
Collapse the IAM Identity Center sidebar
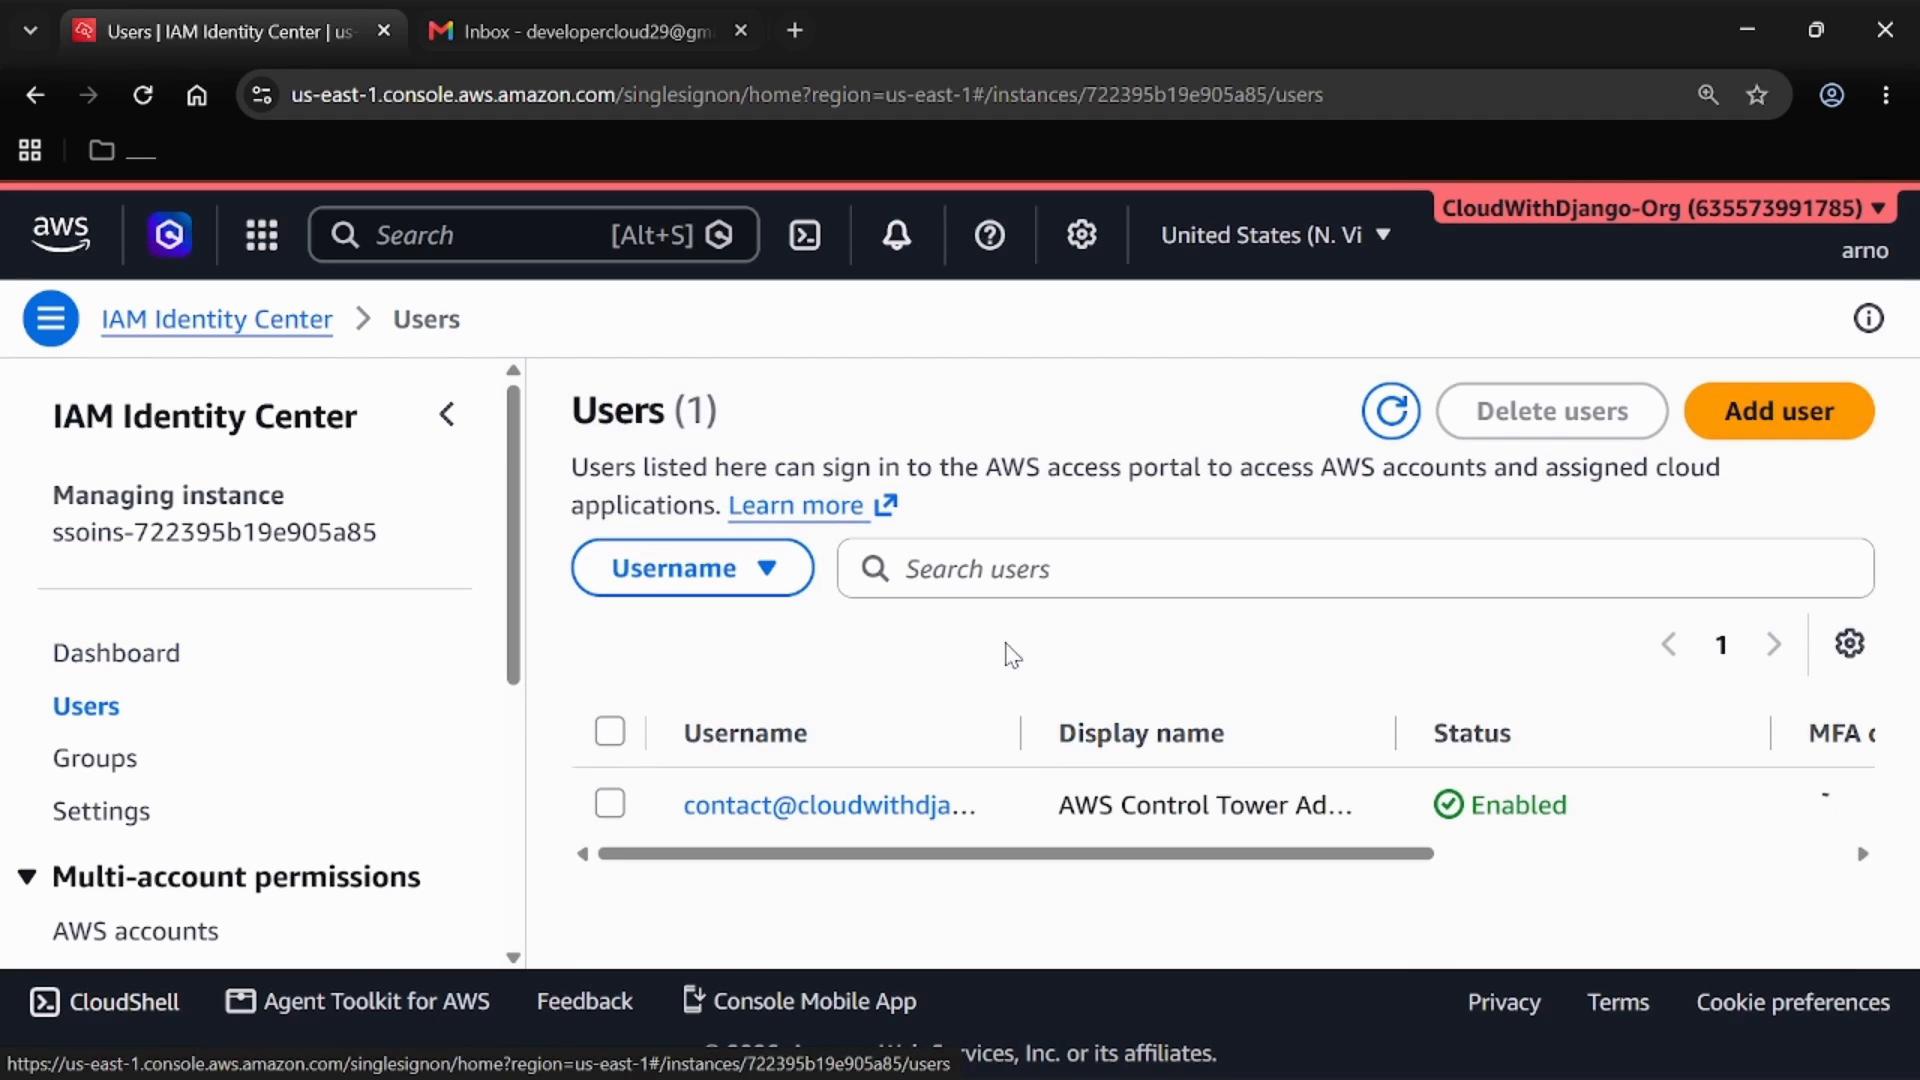447,415
